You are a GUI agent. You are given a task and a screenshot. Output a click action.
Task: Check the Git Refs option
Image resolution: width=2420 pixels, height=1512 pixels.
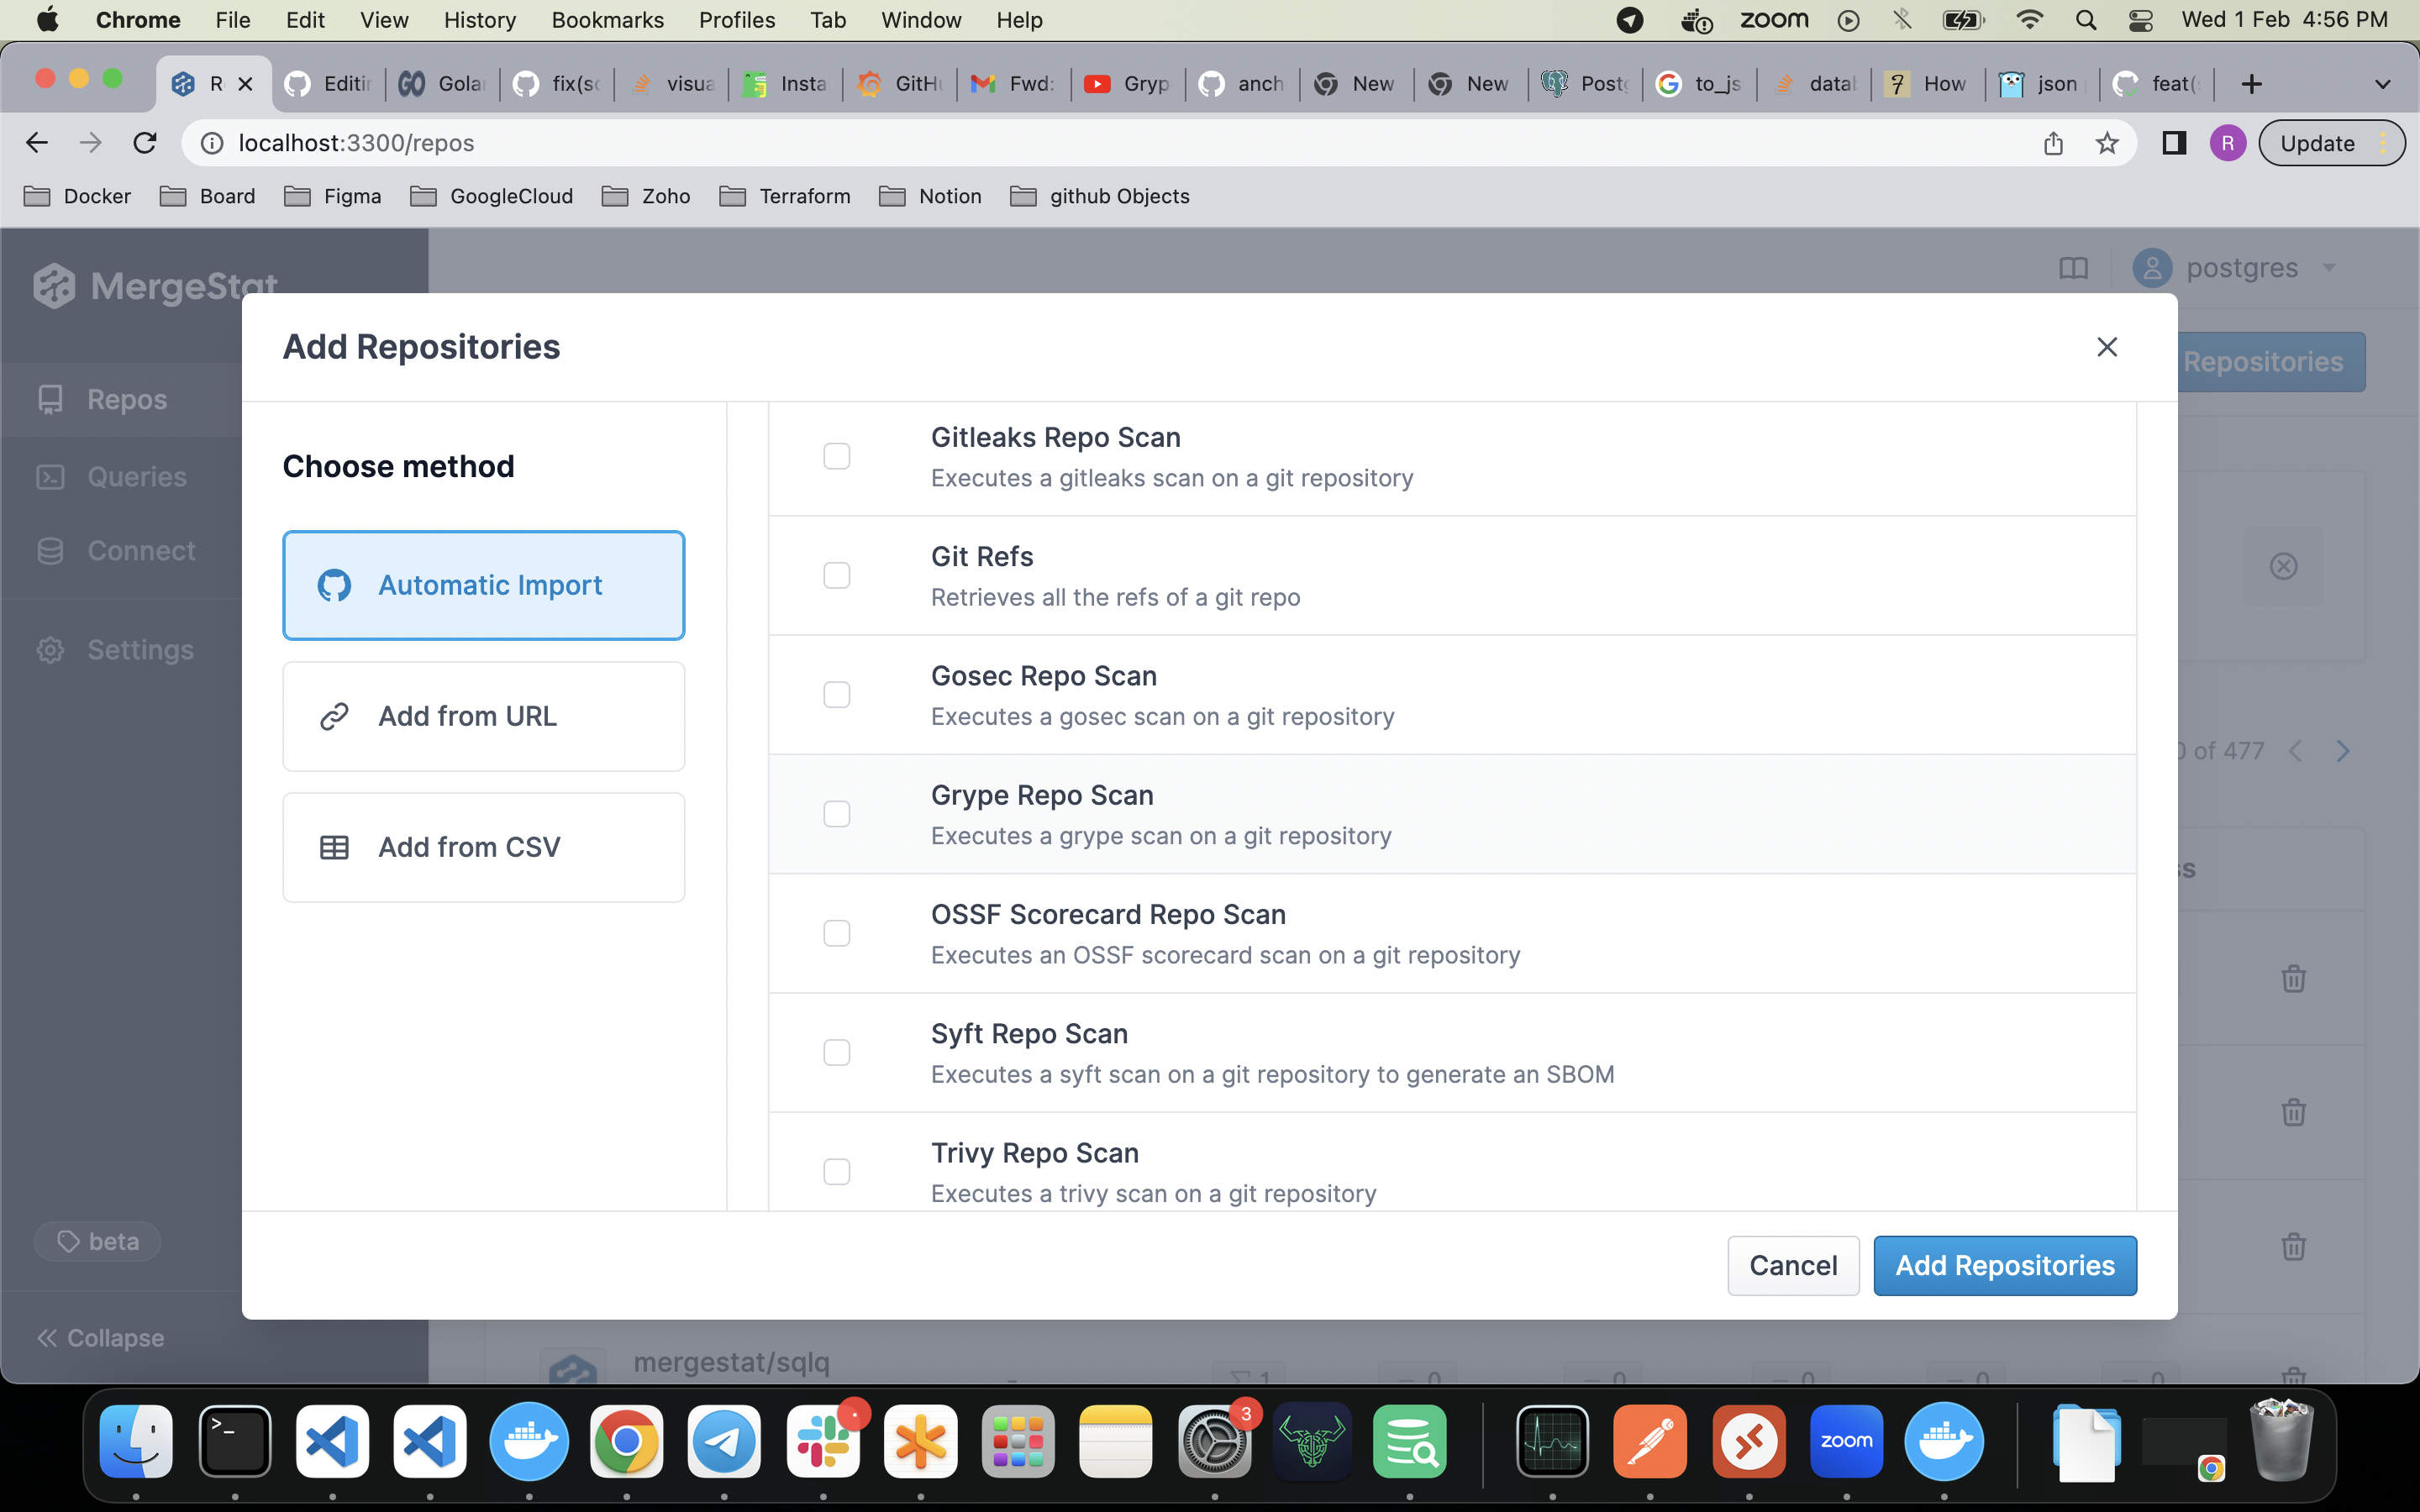point(836,575)
